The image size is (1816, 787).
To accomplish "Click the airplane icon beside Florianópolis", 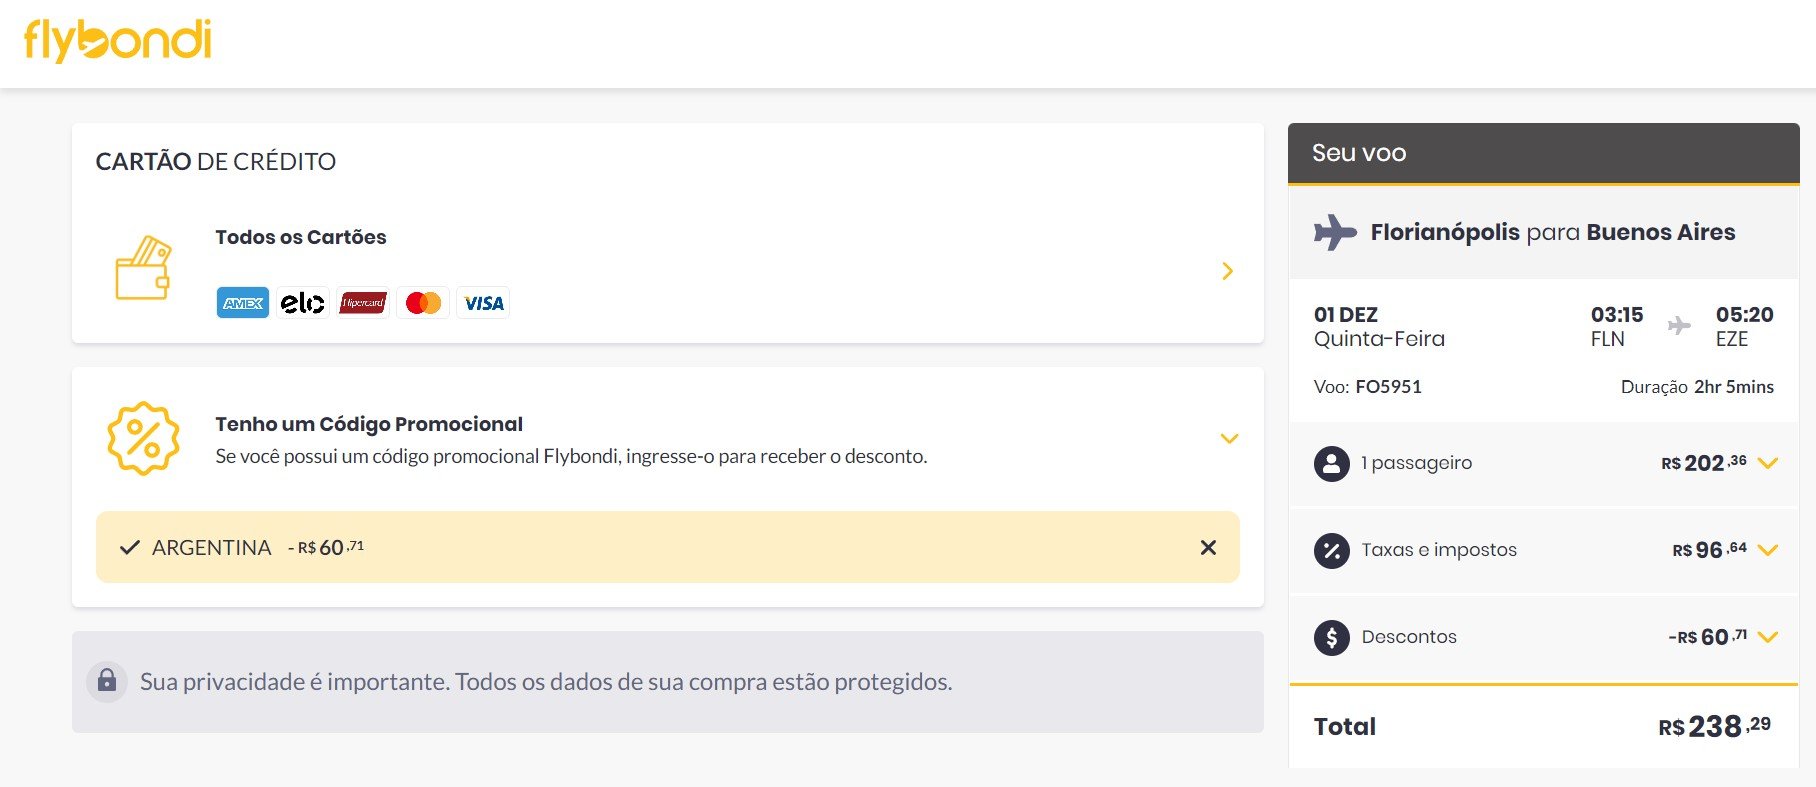I will [1335, 232].
